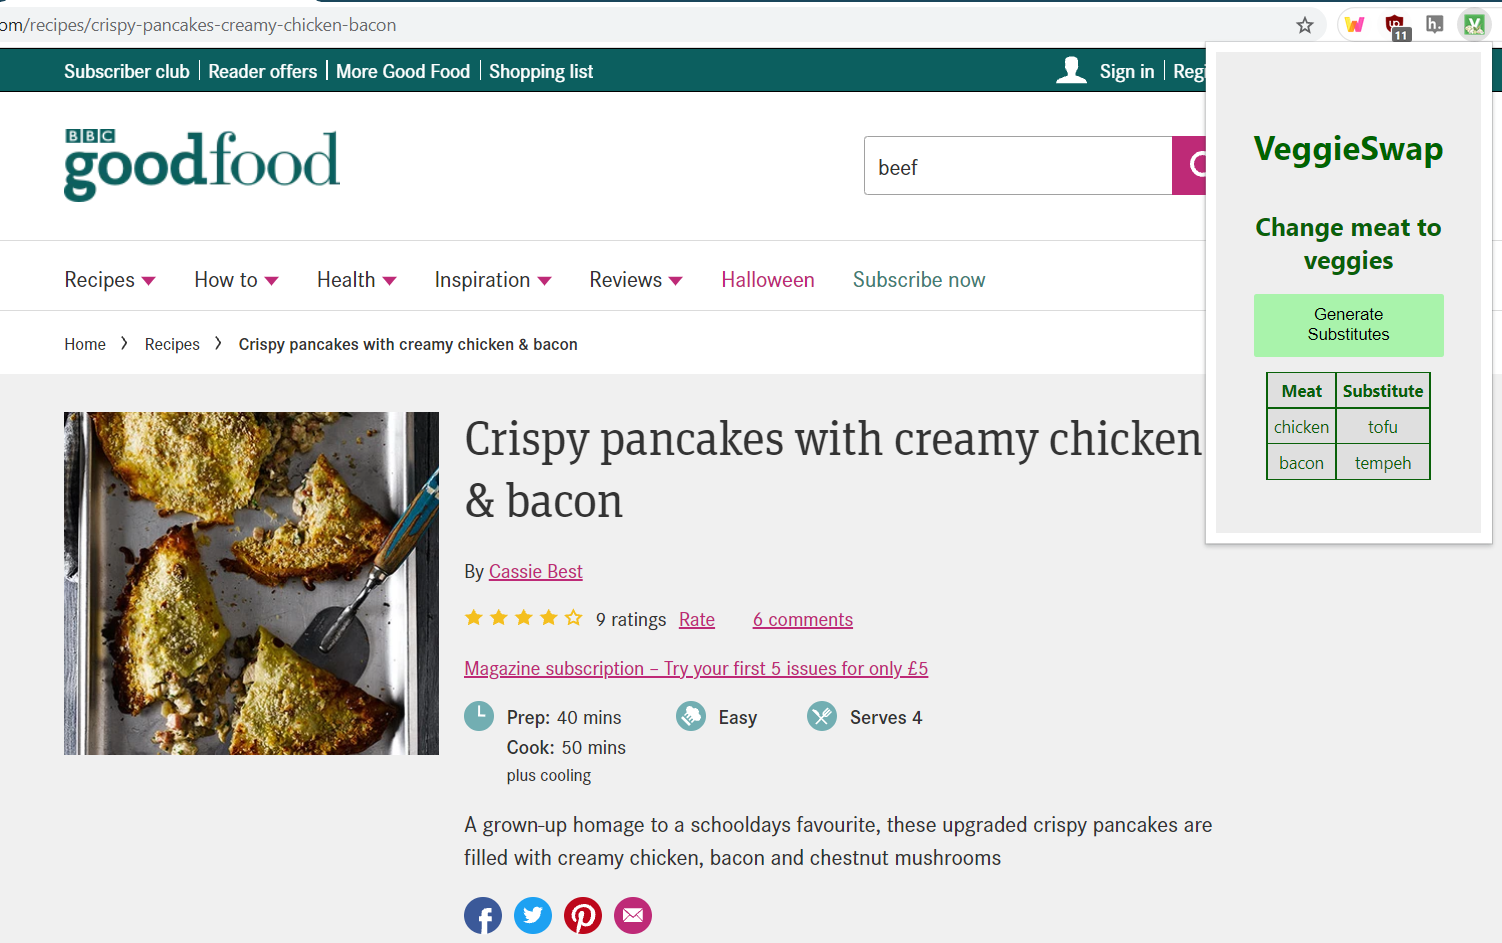Focus the search field containing beef
1502x943 pixels.
click(1018, 165)
